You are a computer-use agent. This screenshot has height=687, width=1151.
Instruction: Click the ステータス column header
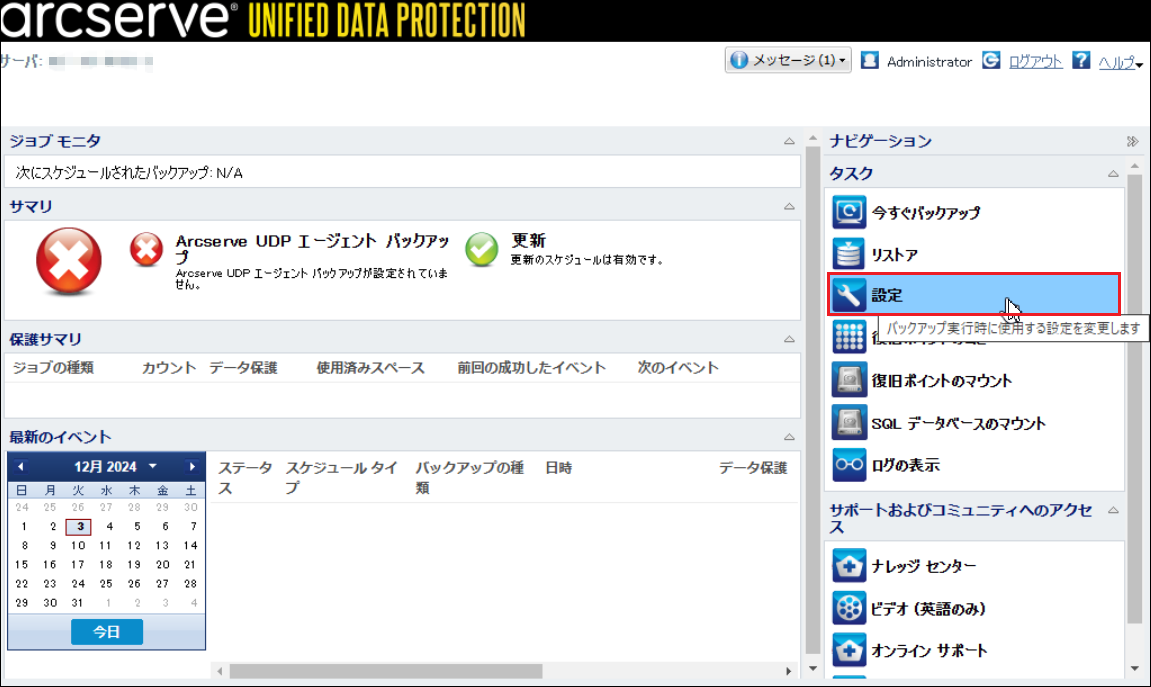tap(245, 477)
